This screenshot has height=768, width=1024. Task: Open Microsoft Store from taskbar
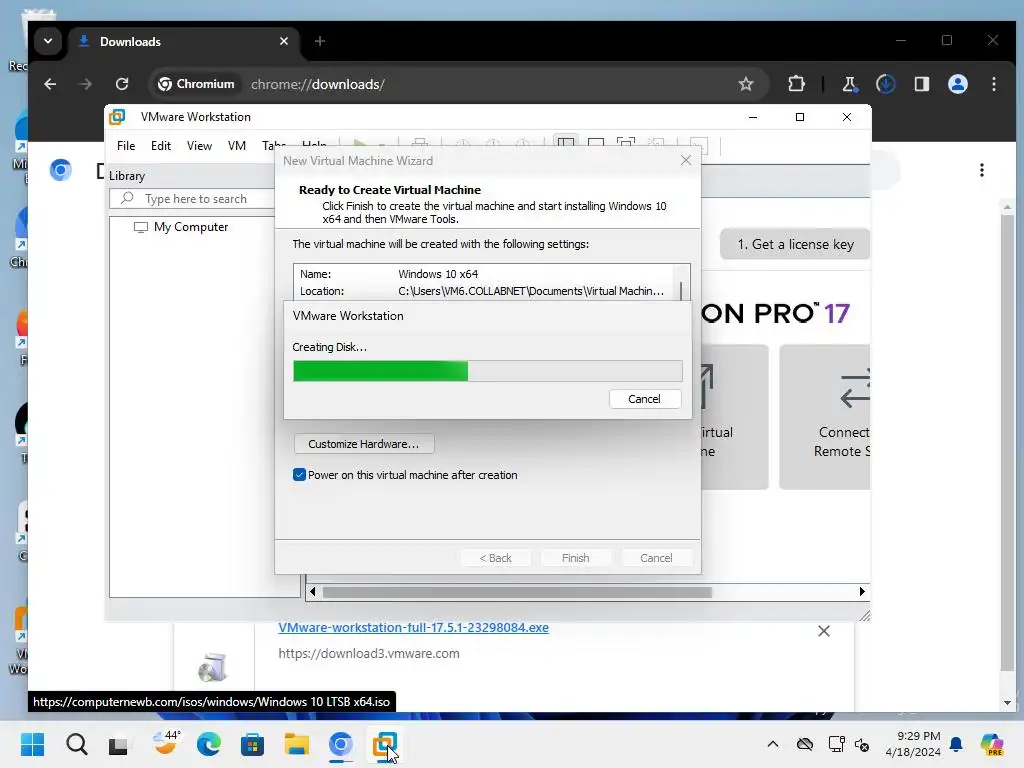[x=252, y=744]
